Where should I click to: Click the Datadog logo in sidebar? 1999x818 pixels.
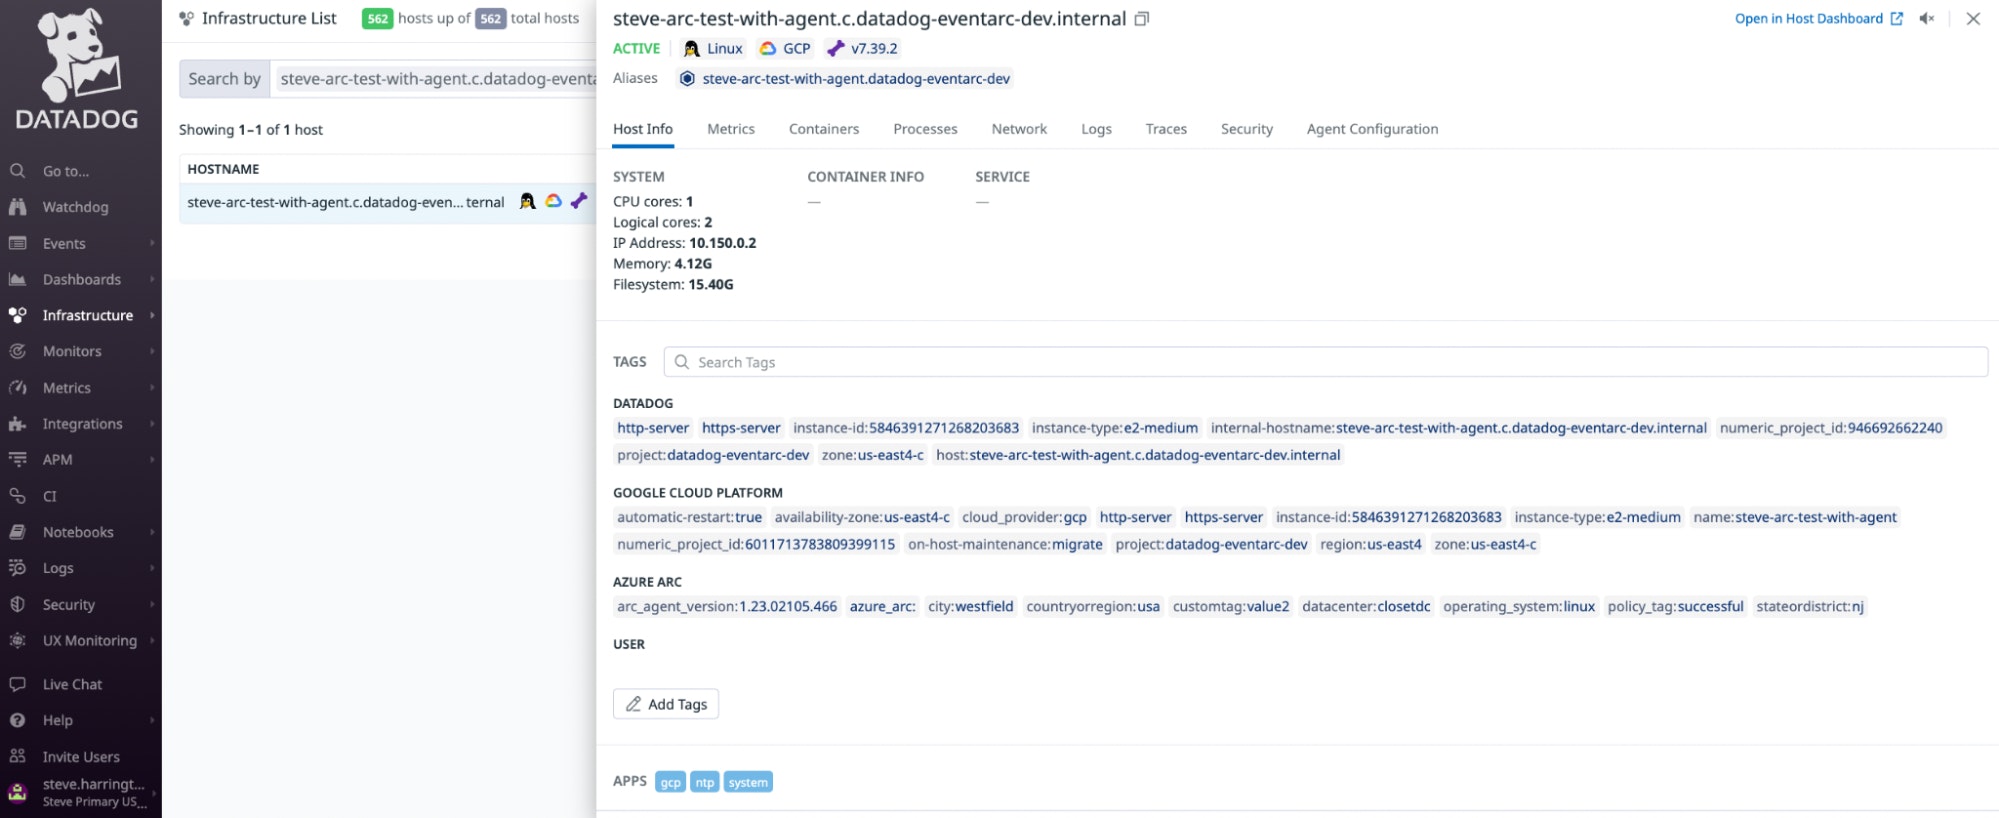pos(78,70)
